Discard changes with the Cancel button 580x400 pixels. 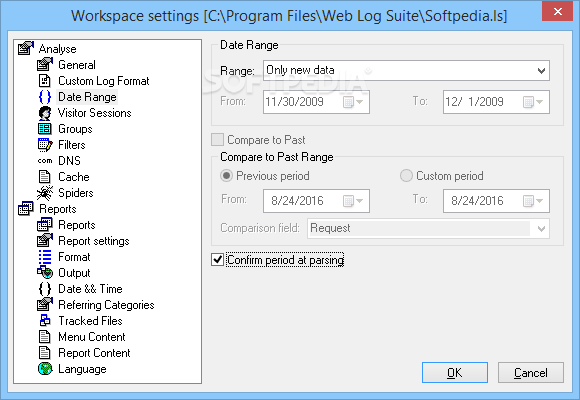(x=531, y=373)
